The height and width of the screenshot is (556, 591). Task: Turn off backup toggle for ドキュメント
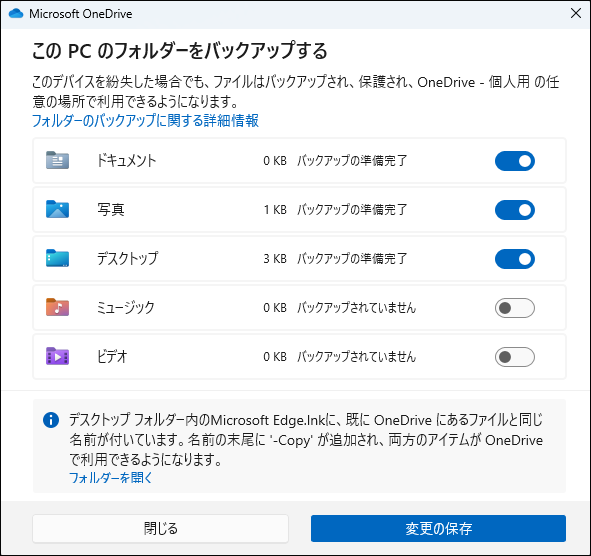click(514, 161)
